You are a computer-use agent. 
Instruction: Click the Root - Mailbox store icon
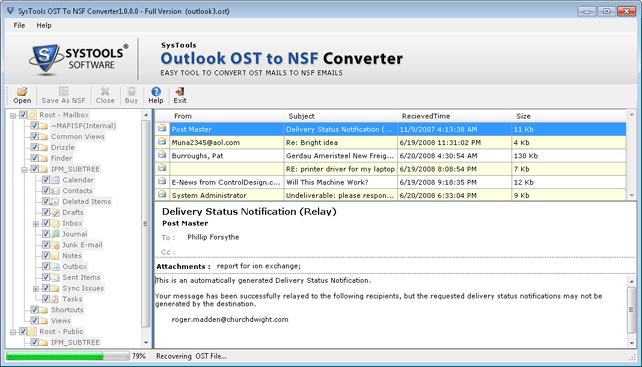pyautogui.click(x=32, y=115)
